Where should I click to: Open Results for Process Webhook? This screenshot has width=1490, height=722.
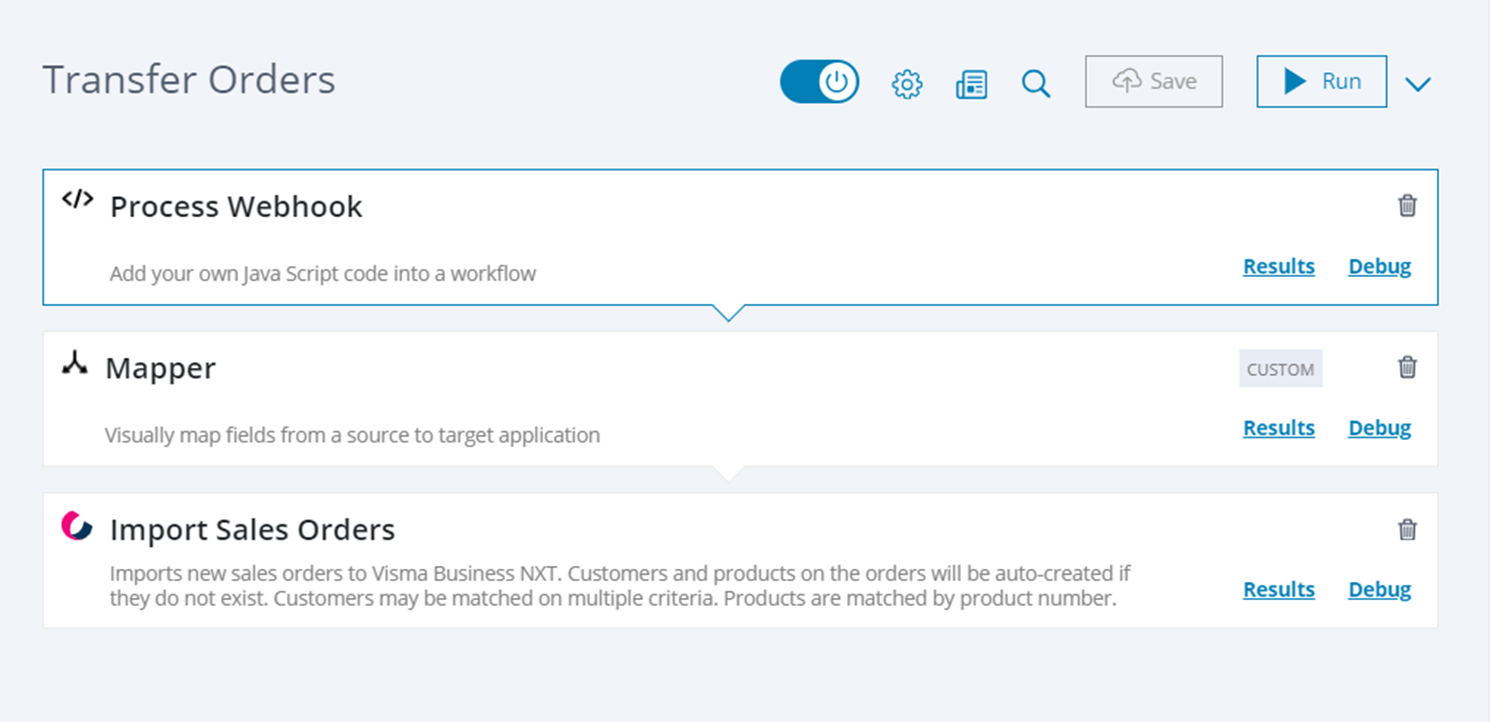click(x=1279, y=266)
